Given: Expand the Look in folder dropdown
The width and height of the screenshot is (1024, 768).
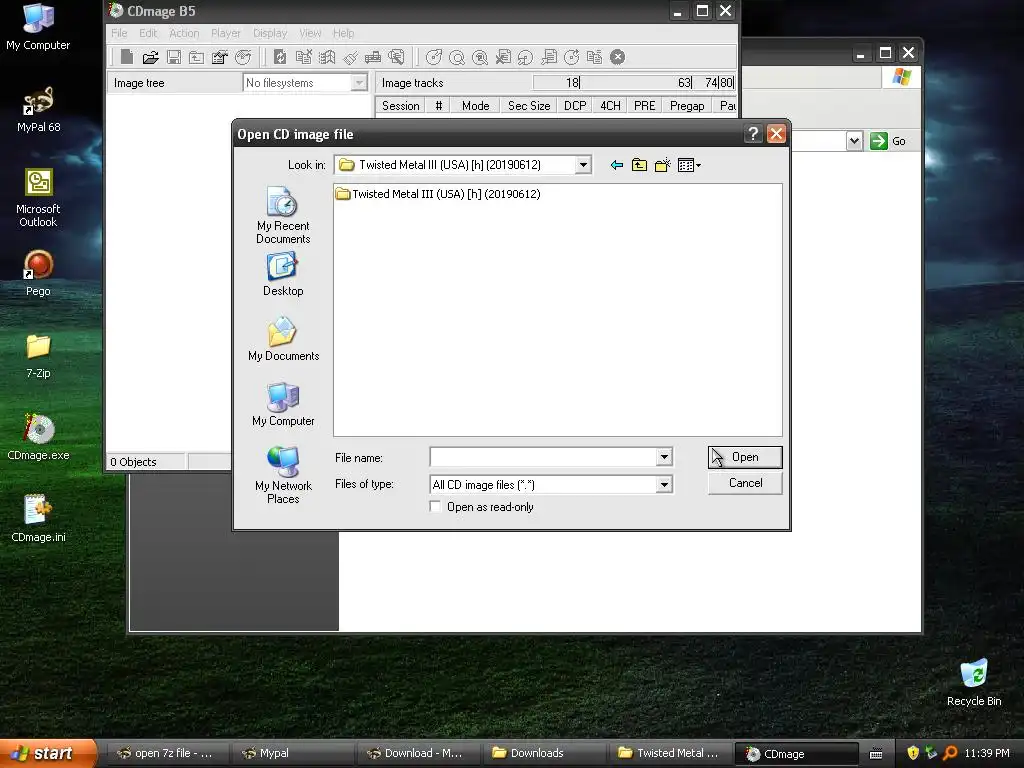Looking at the screenshot, I should pos(583,165).
